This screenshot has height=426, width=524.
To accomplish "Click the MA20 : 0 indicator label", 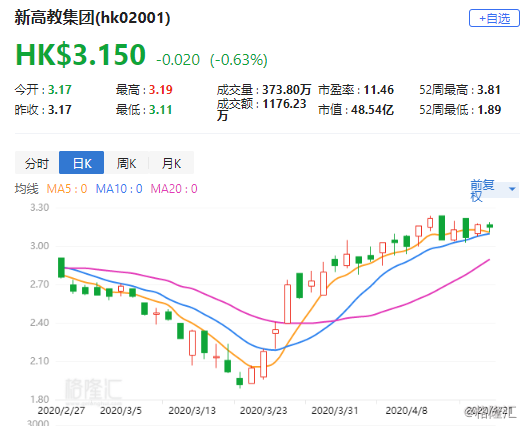I will pyautogui.click(x=174, y=189).
